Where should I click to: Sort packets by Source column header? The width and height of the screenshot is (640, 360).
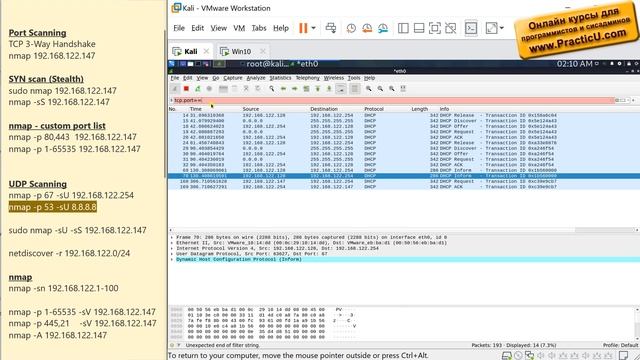coord(251,109)
